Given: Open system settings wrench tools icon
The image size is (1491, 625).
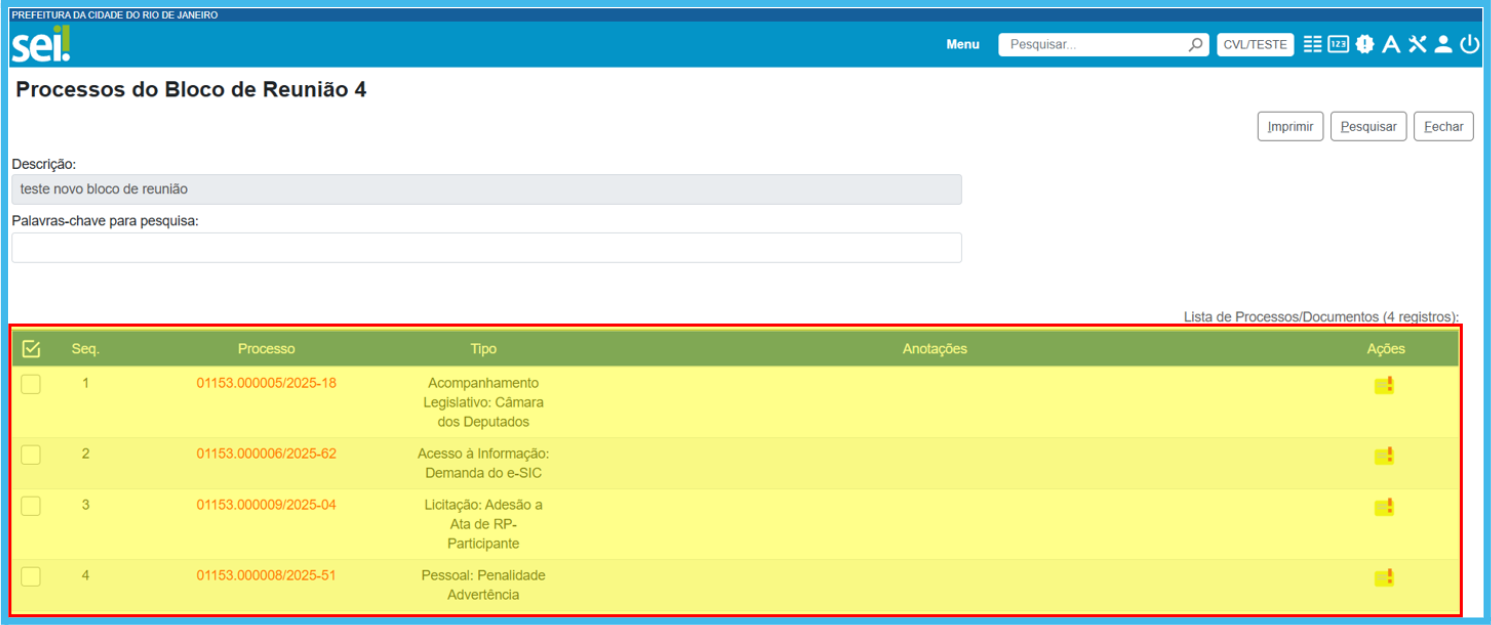Looking at the screenshot, I should point(1416,44).
